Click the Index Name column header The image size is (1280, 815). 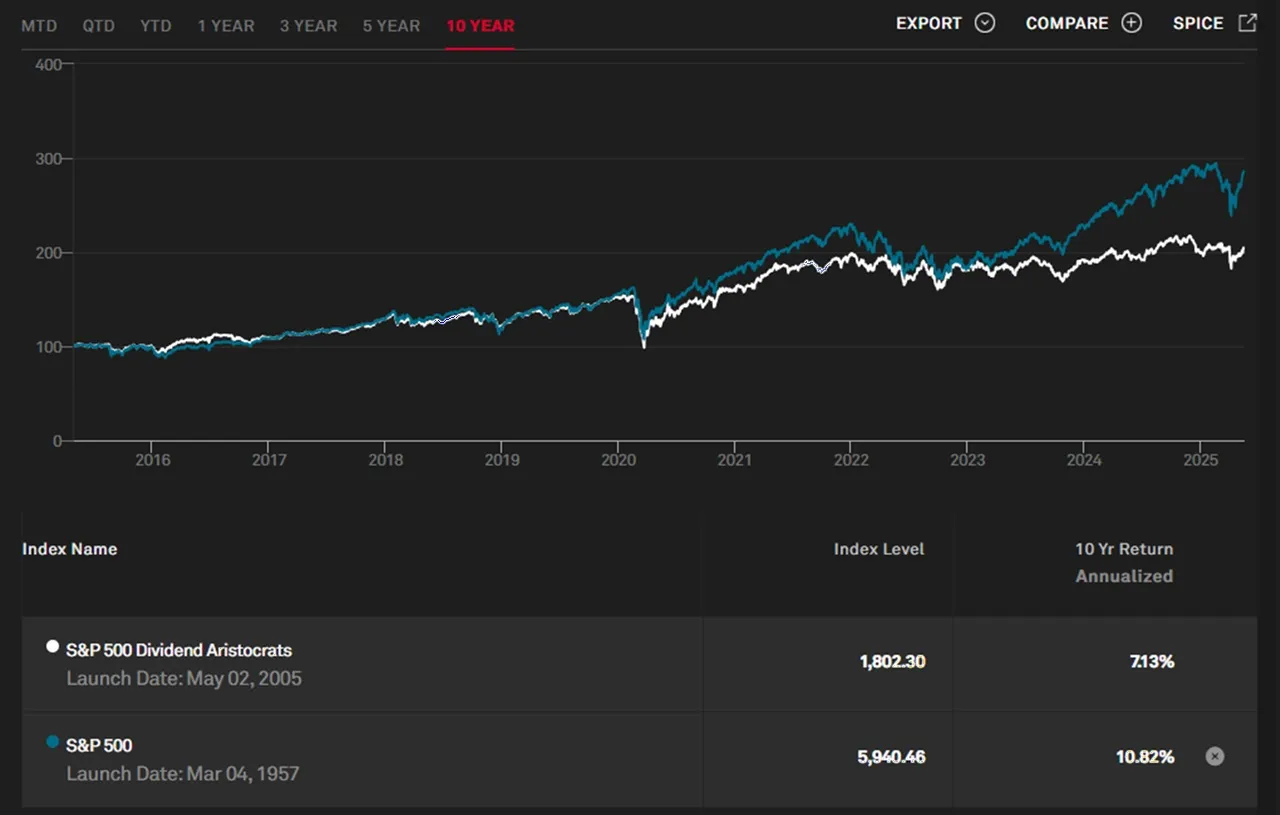pos(70,549)
